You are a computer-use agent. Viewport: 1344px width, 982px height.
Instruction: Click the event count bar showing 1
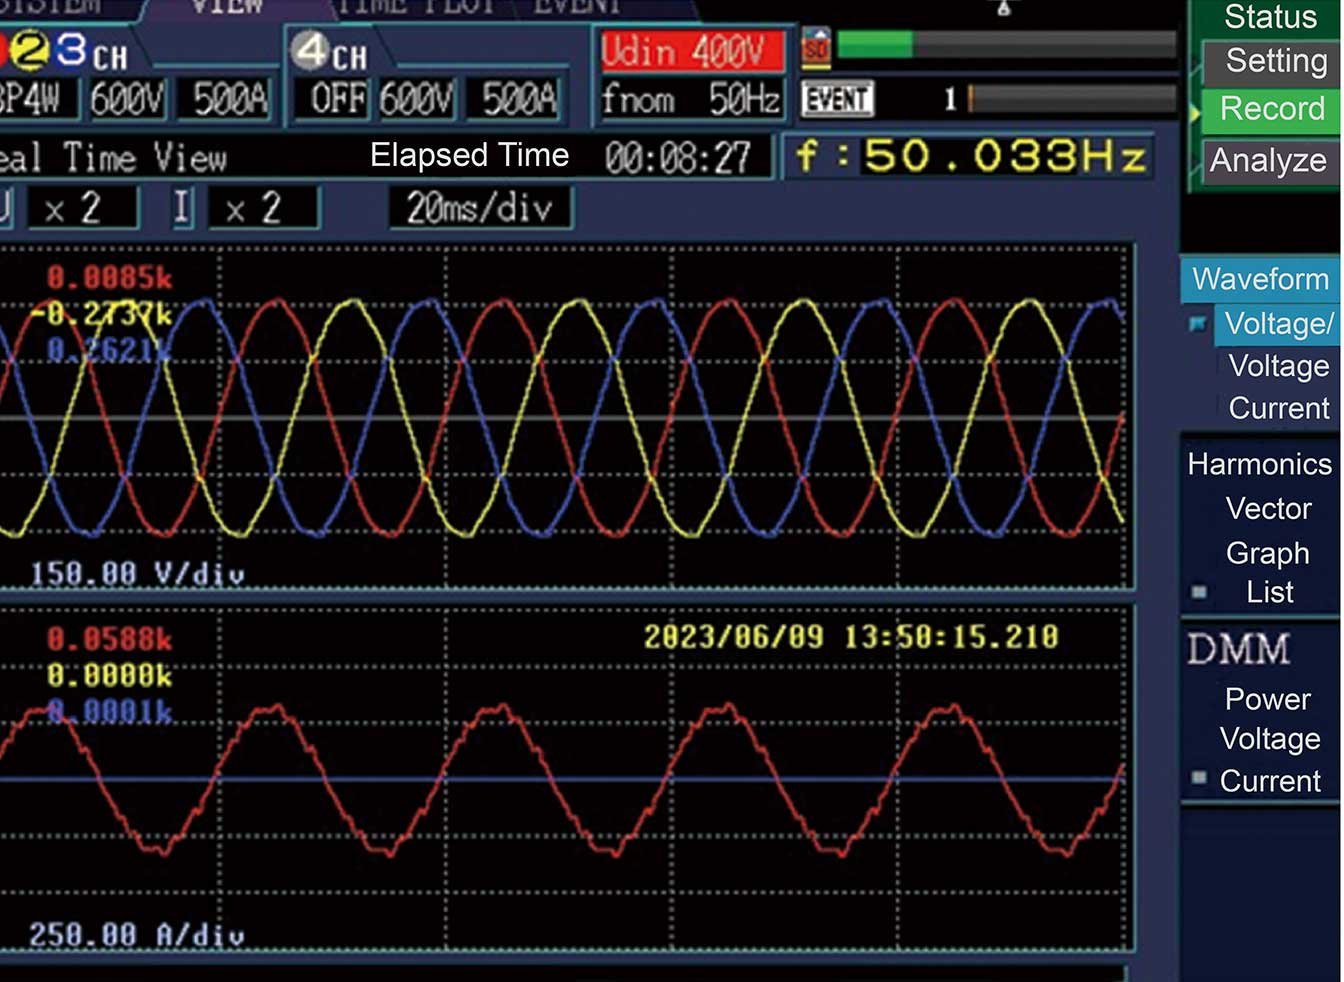pos(1071,99)
